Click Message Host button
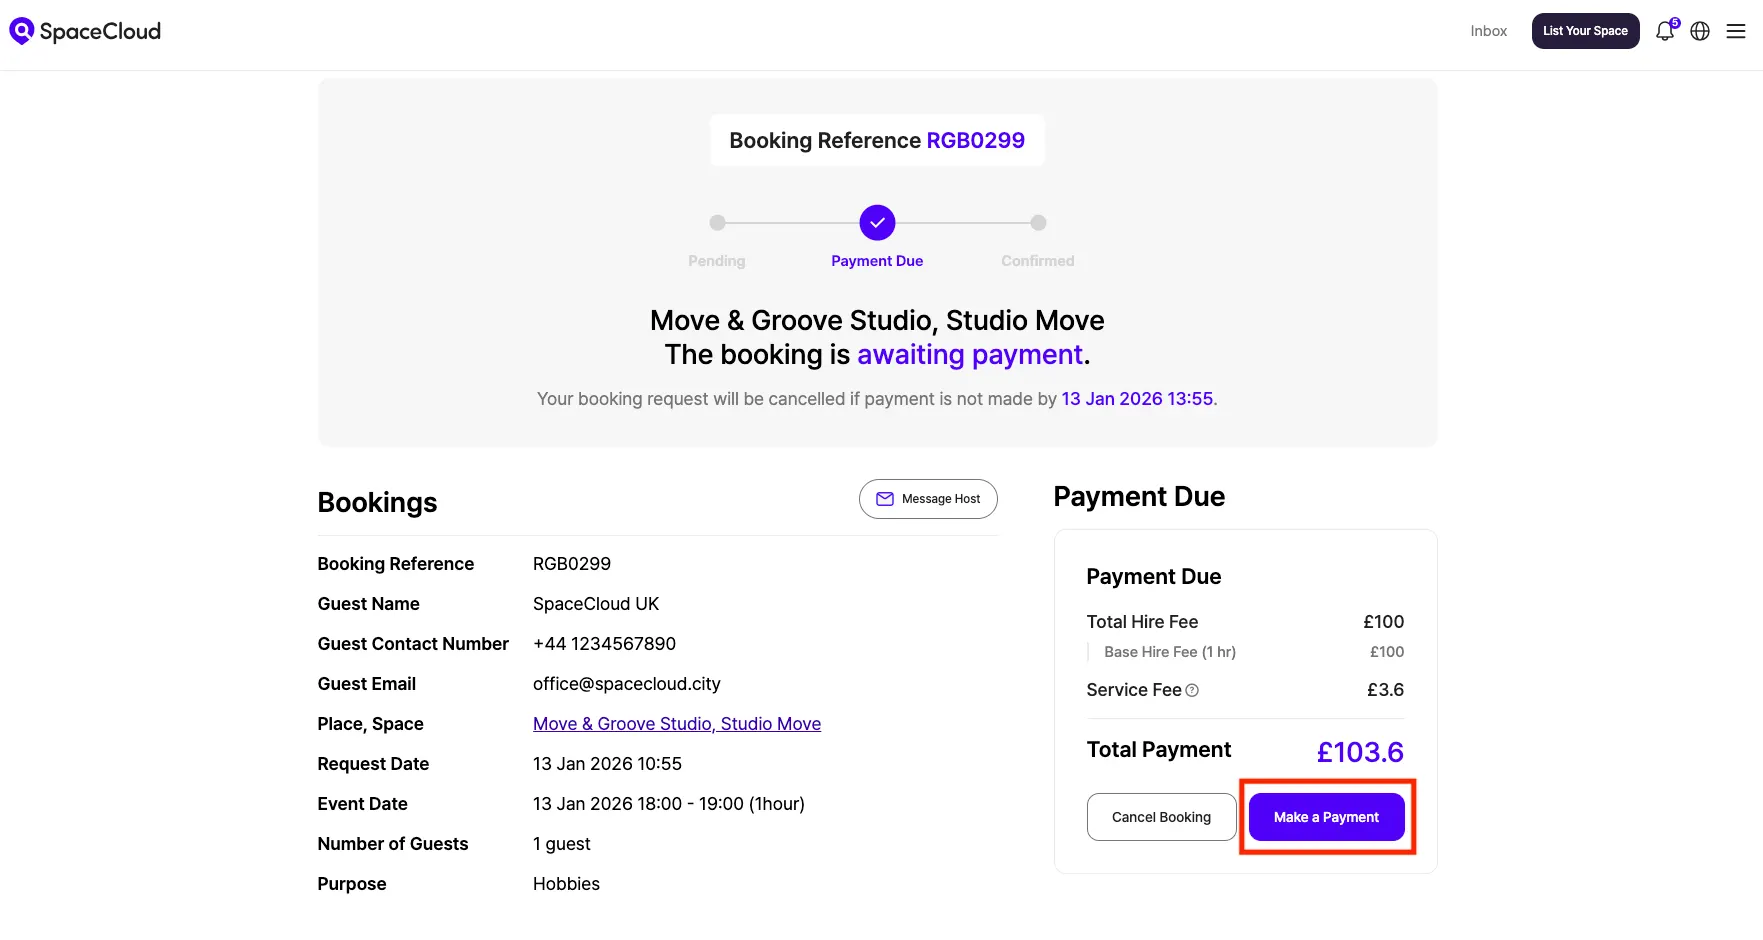 point(928,499)
